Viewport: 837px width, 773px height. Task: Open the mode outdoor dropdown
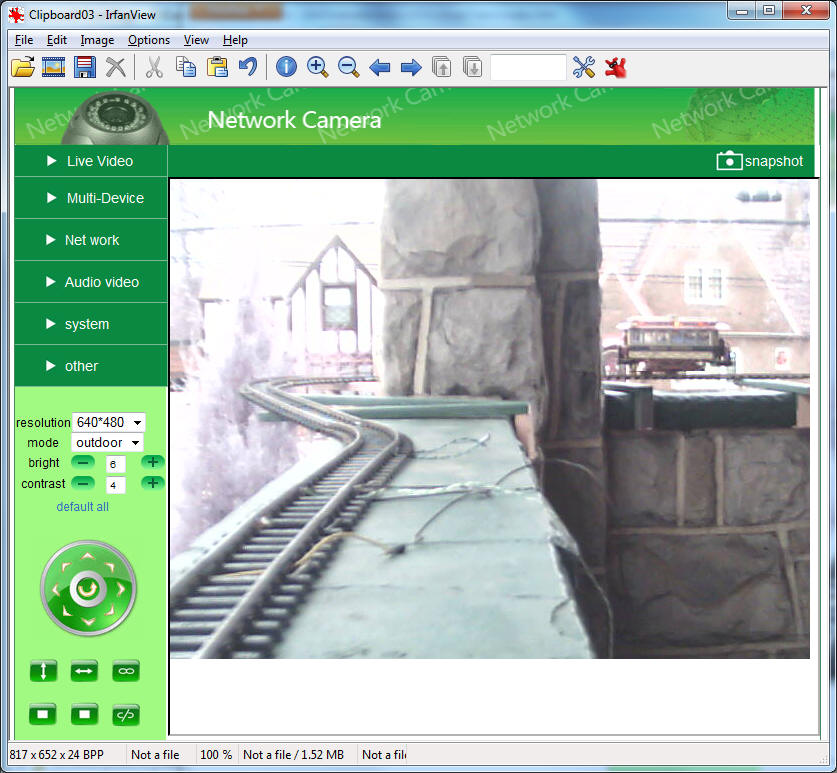[x=107, y=442]
